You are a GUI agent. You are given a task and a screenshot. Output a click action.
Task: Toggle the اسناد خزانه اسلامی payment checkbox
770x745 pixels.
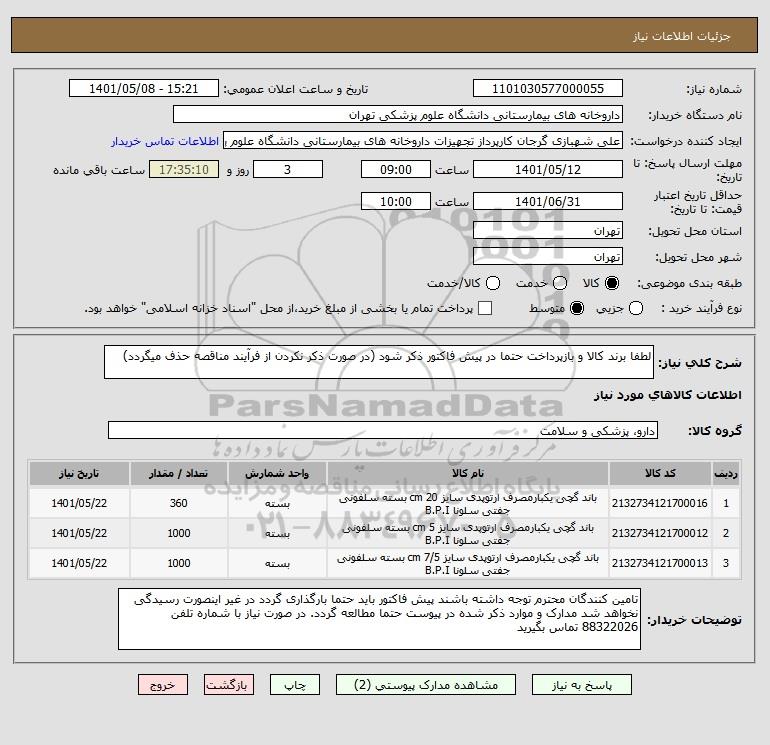click(x=485, y=308)
